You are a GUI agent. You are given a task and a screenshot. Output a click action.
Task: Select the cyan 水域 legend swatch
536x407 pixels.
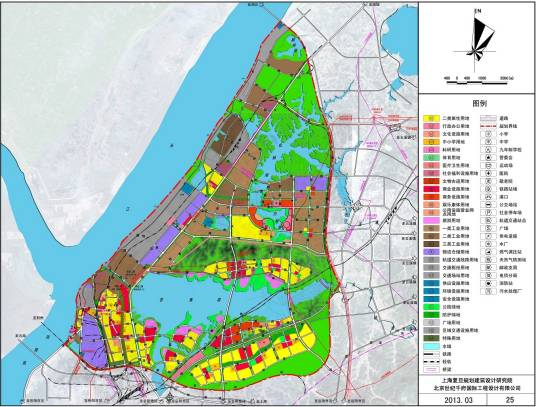[431, 346]
